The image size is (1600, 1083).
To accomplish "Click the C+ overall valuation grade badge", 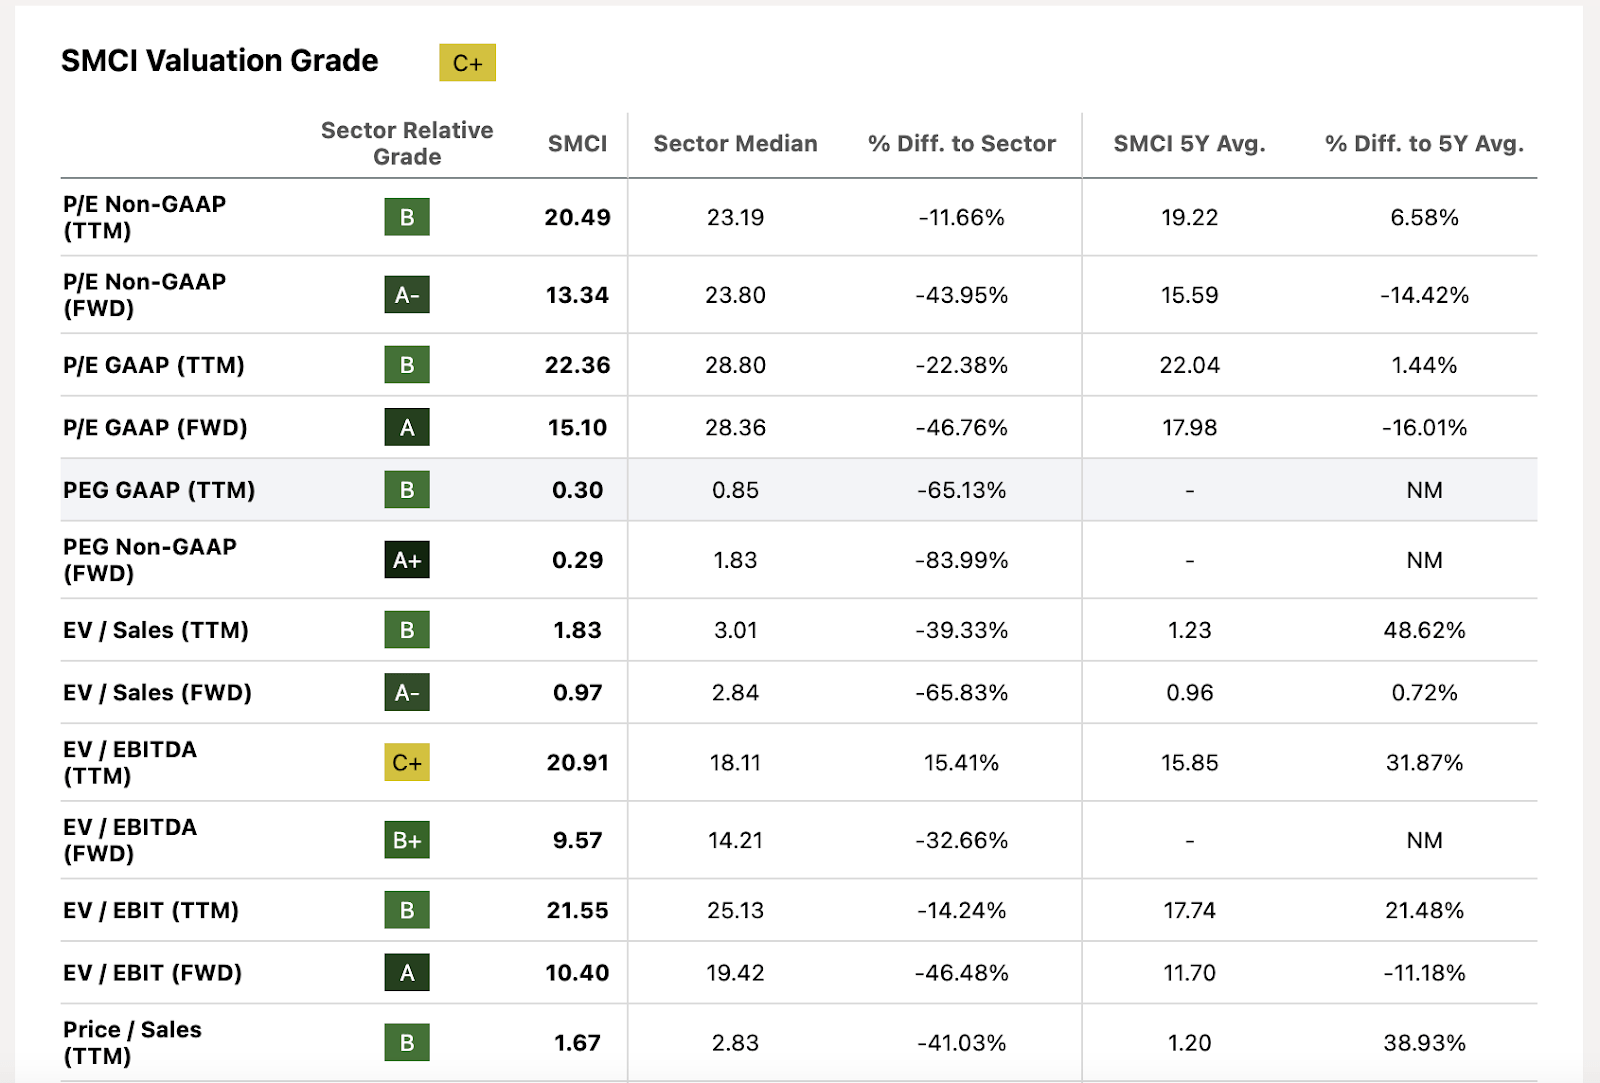I will pyautogui.click(x=467, y=63).
